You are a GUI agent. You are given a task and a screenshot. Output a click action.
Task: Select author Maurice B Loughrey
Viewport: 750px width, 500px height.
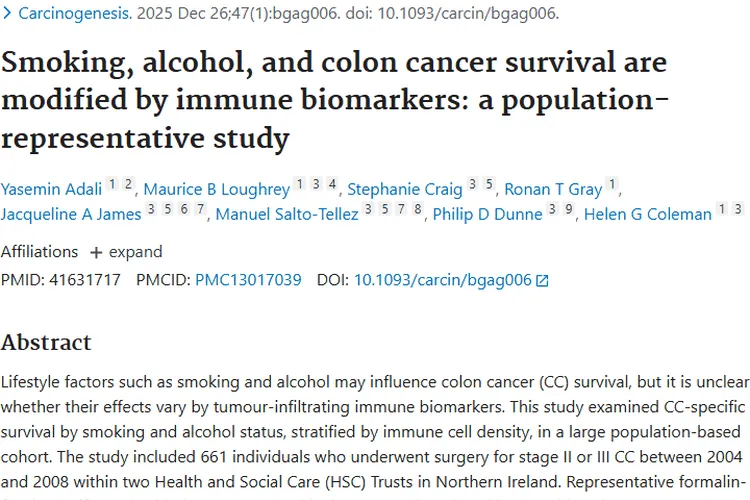coord(217,188)
